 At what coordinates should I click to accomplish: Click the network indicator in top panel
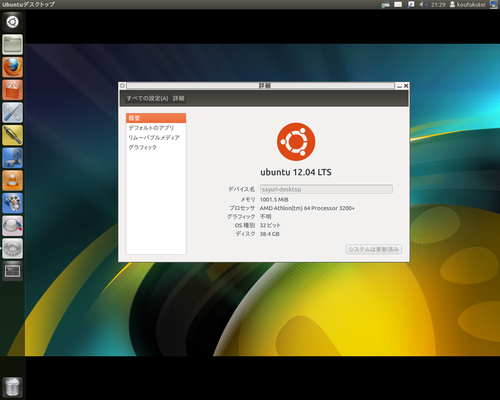(385, 4)
